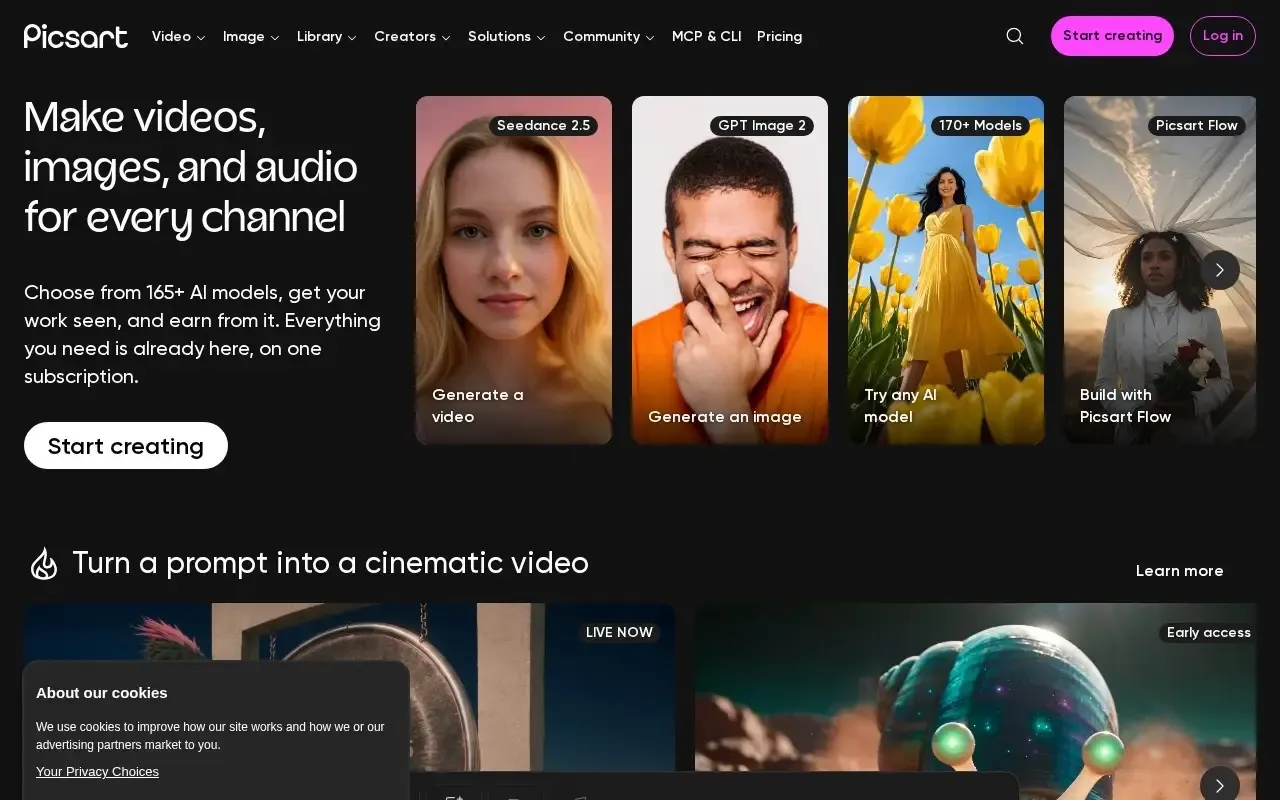Expand the Solutions menu
Viewport: 1280px width, 800px height.
click(x=507, y=36)
